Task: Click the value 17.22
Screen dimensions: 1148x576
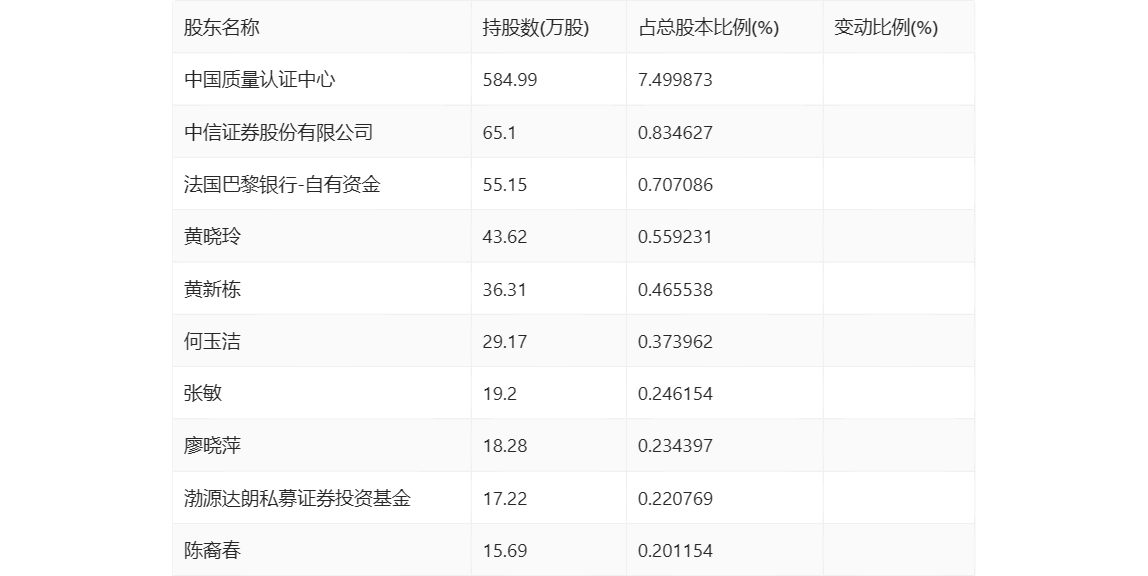Action: 504,498
